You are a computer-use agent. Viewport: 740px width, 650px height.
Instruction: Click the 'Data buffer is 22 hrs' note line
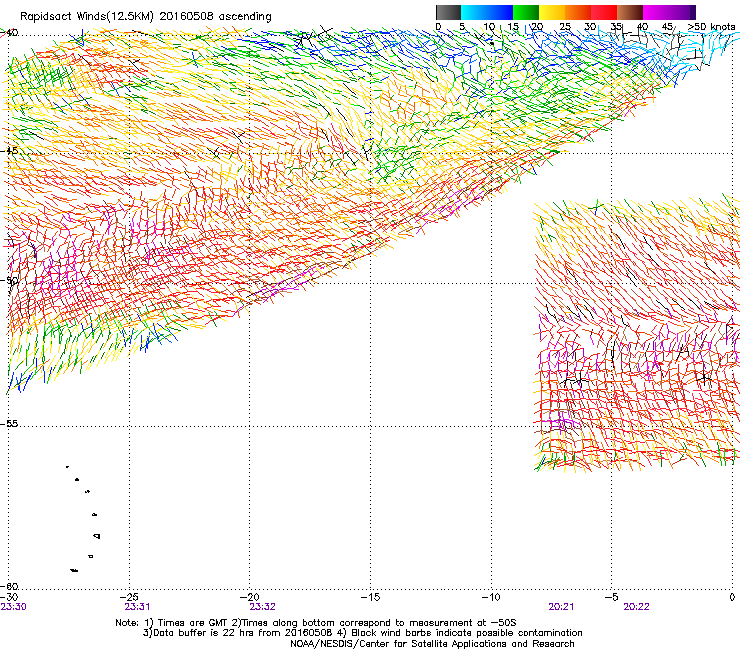click(x=362, y=633)
